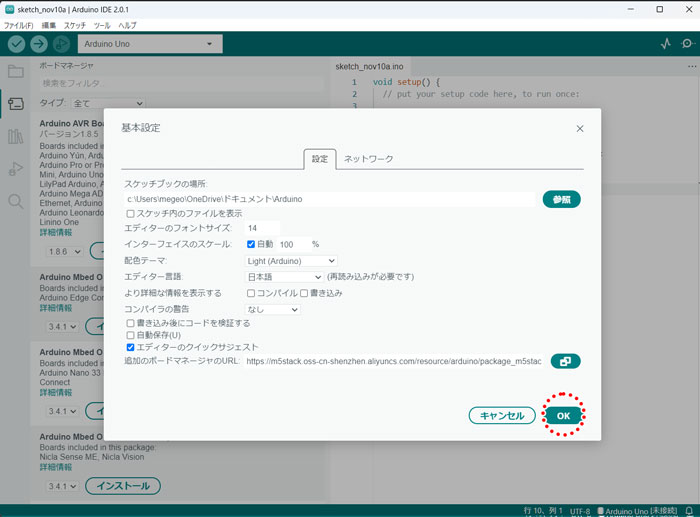Open the スケッチ menu
This screenshot has height=517, width=700.
(x=75, y=25)
